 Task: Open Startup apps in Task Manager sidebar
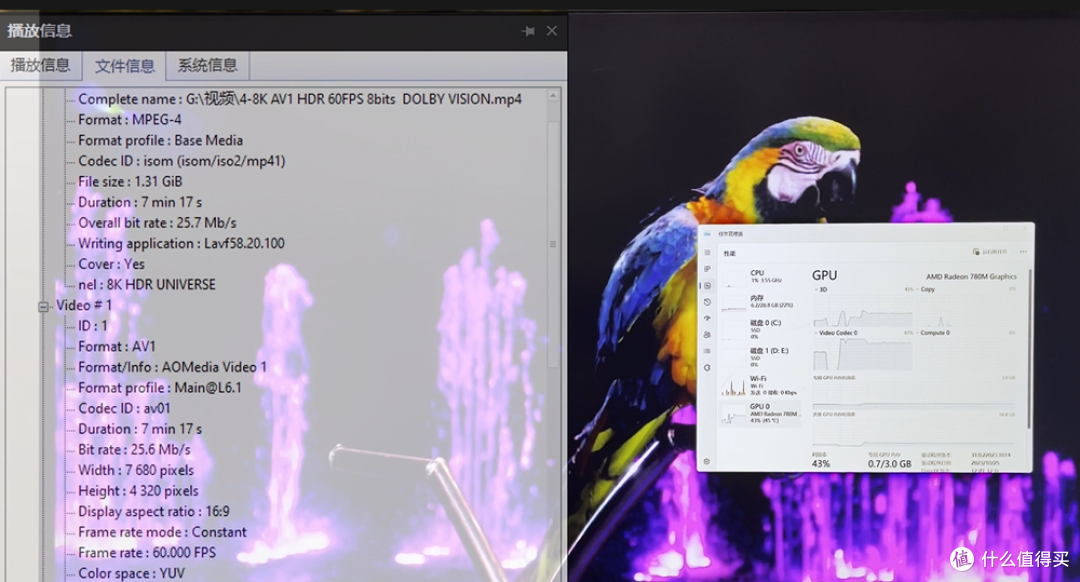tap(707, 318)
